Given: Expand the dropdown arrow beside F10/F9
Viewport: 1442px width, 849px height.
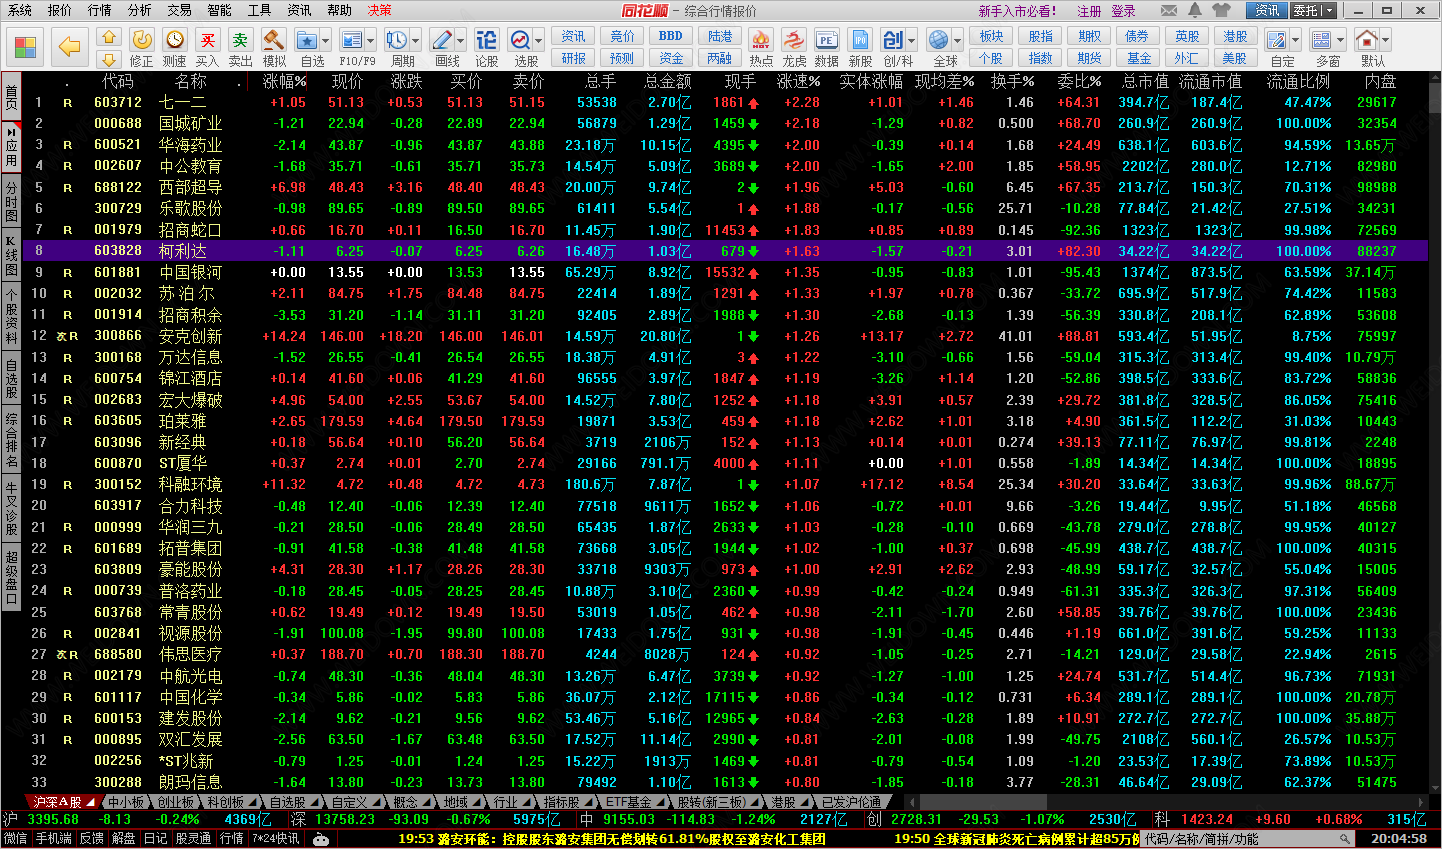Looking at the screenshot, I should pos(371,41).
